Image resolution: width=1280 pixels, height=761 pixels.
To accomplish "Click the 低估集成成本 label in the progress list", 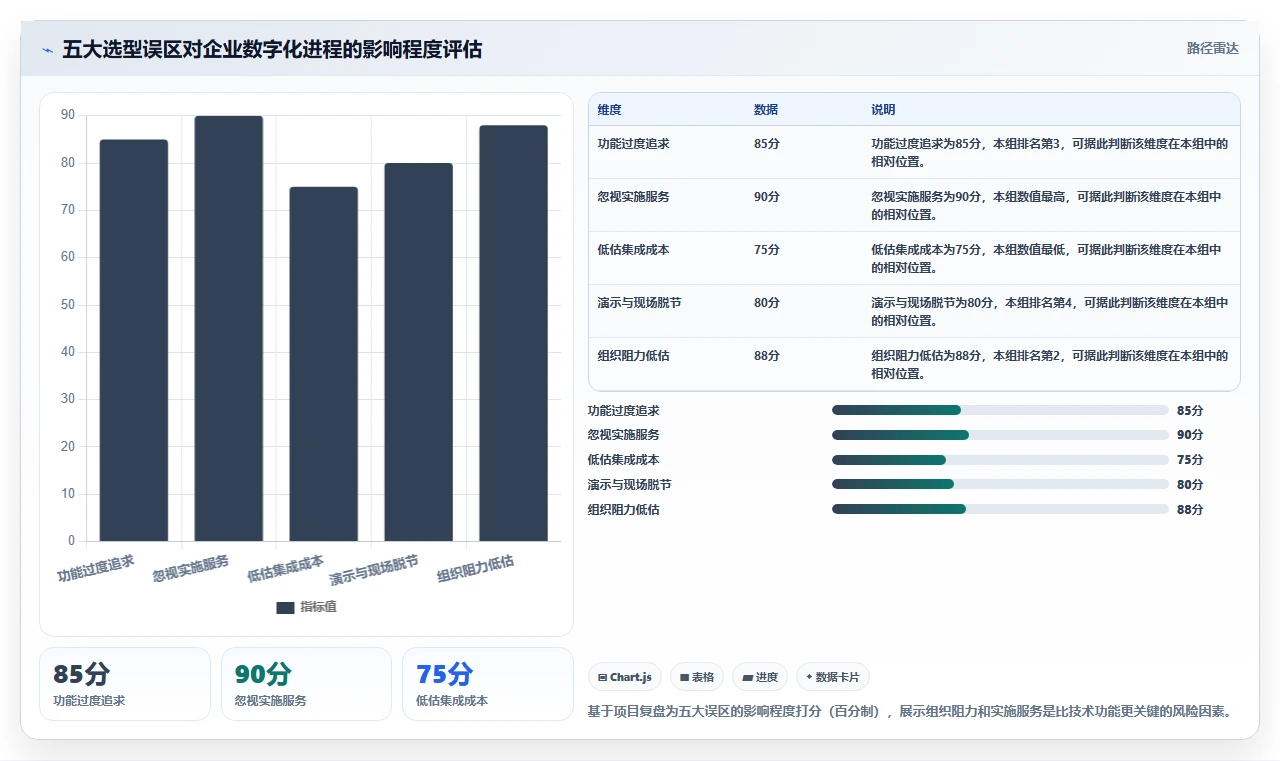I will tap(624, 460).
